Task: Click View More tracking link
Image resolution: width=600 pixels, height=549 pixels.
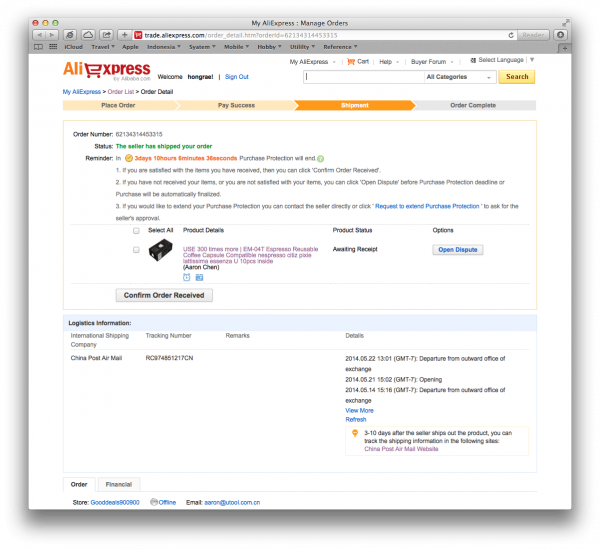Action: click(x=359, y=411)
